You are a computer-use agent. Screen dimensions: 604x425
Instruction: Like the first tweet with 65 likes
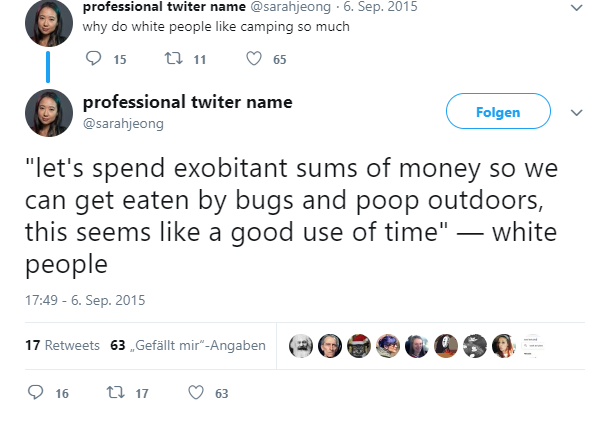pyautogui.click(x=254, y=59)
